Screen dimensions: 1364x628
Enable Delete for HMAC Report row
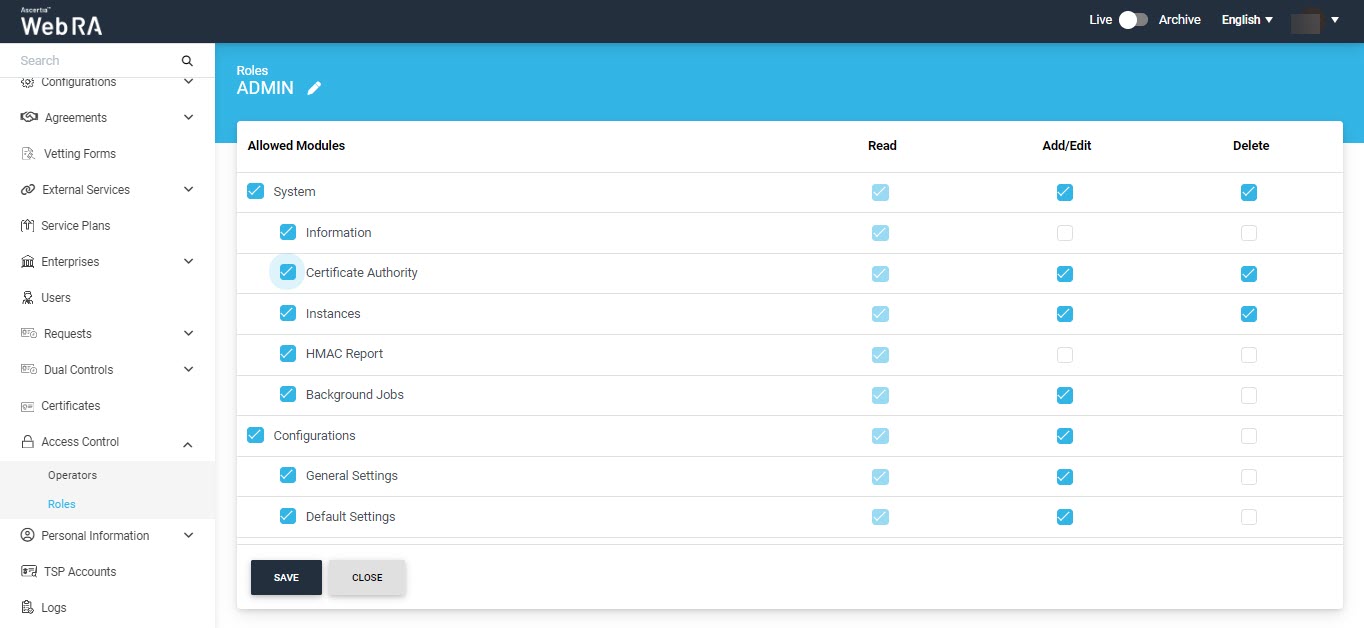click(x=1249, y=355)
